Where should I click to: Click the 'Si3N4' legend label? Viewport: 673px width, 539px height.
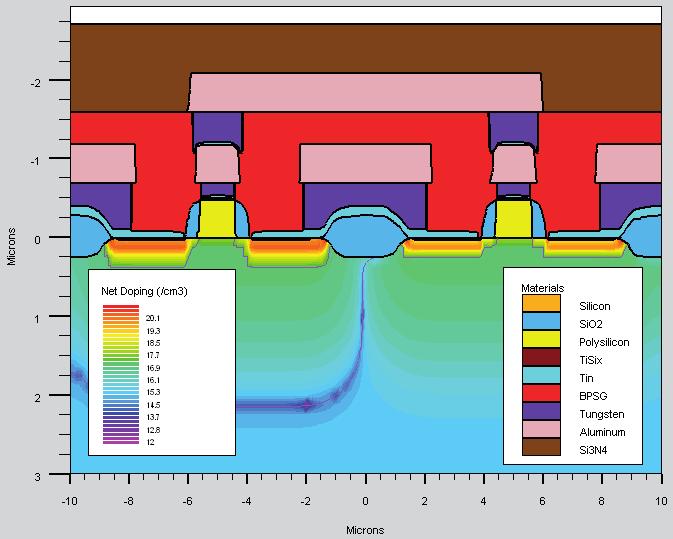pos(593,450)
